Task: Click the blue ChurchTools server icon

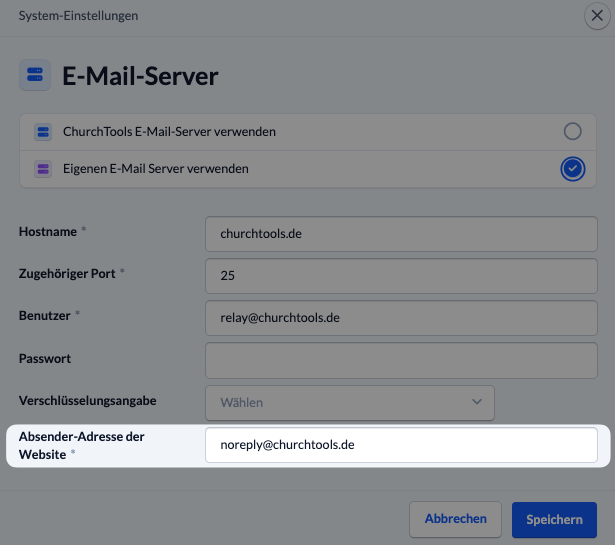Action: click(43, 132)
